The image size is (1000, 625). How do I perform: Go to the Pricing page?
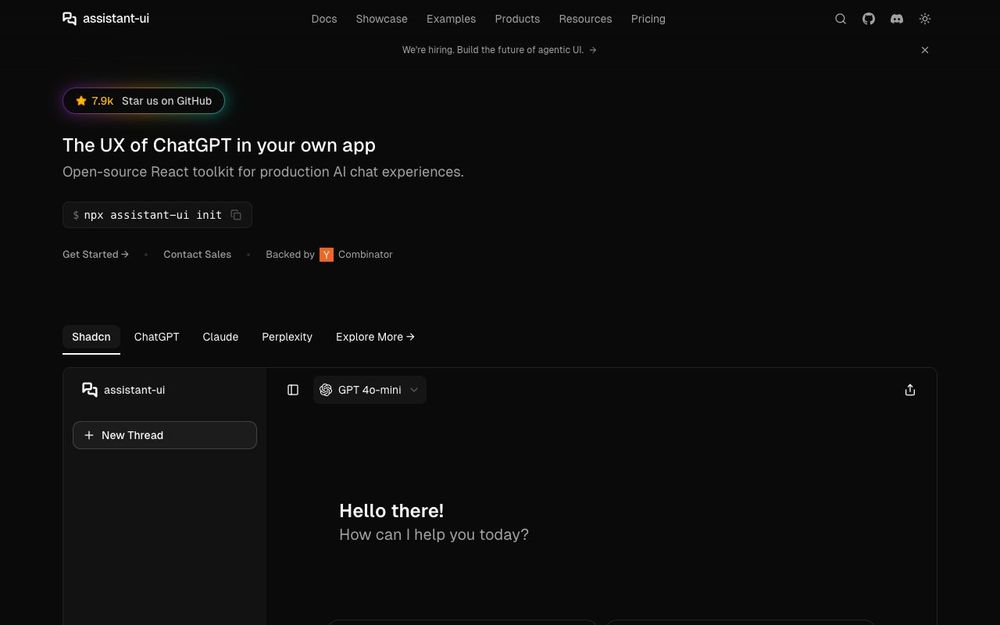pos(648,19)
